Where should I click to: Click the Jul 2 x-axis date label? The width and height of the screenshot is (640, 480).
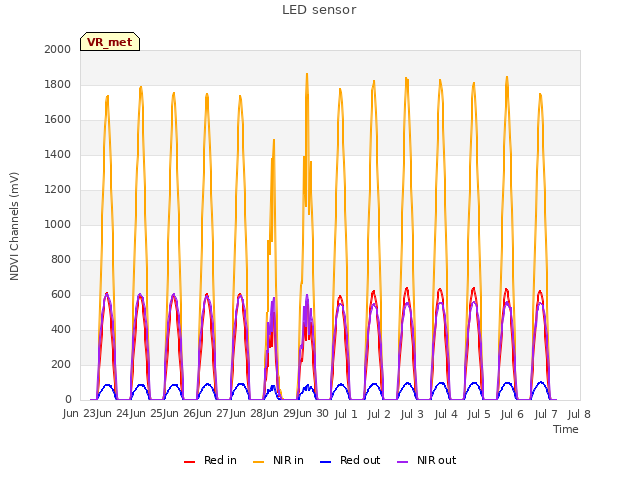click(x=379, y=414)
